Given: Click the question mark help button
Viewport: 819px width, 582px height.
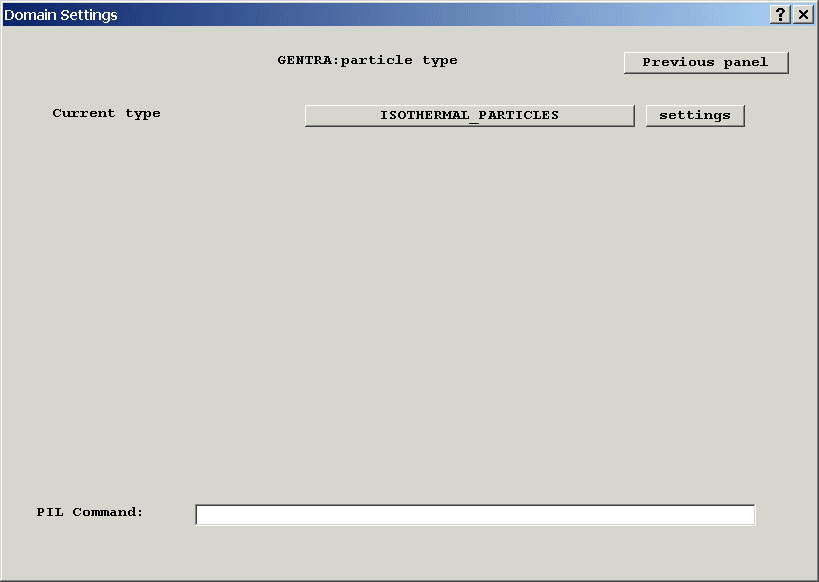Looking at the screenshot, I should 781,15.
